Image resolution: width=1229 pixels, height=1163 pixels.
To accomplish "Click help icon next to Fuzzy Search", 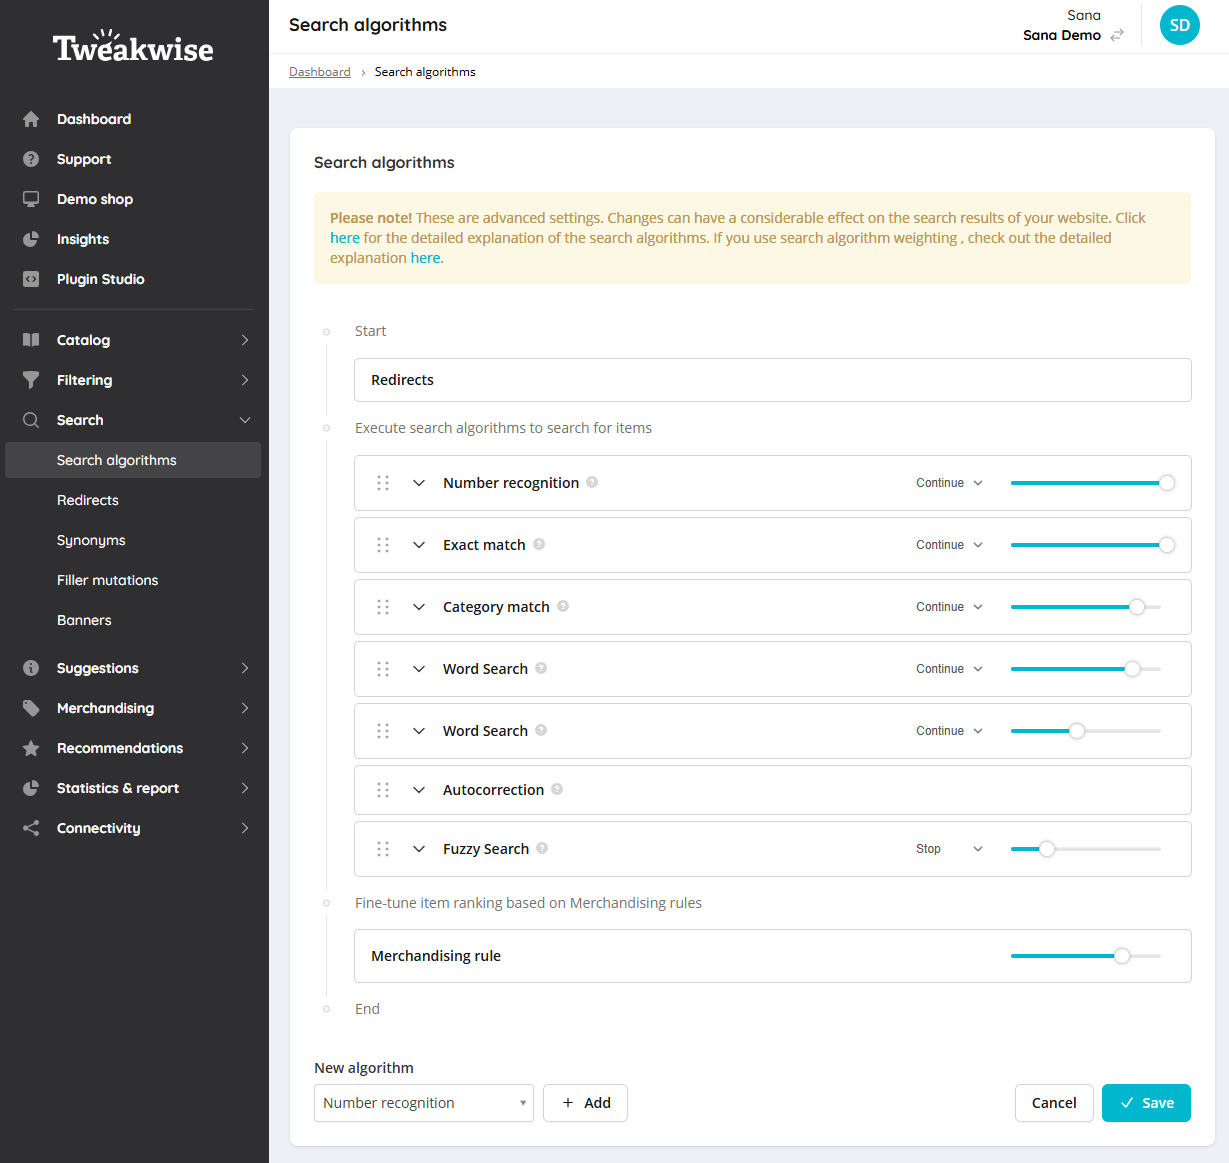I will pos(542,848).
